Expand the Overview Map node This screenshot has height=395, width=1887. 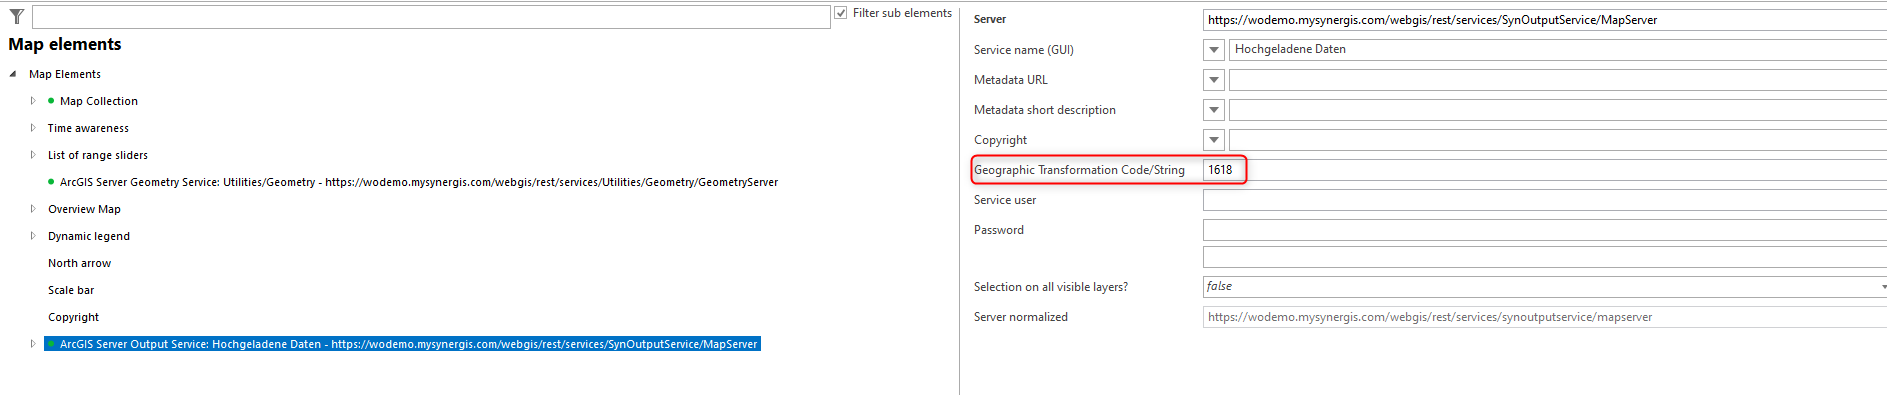tap(33, 209)
